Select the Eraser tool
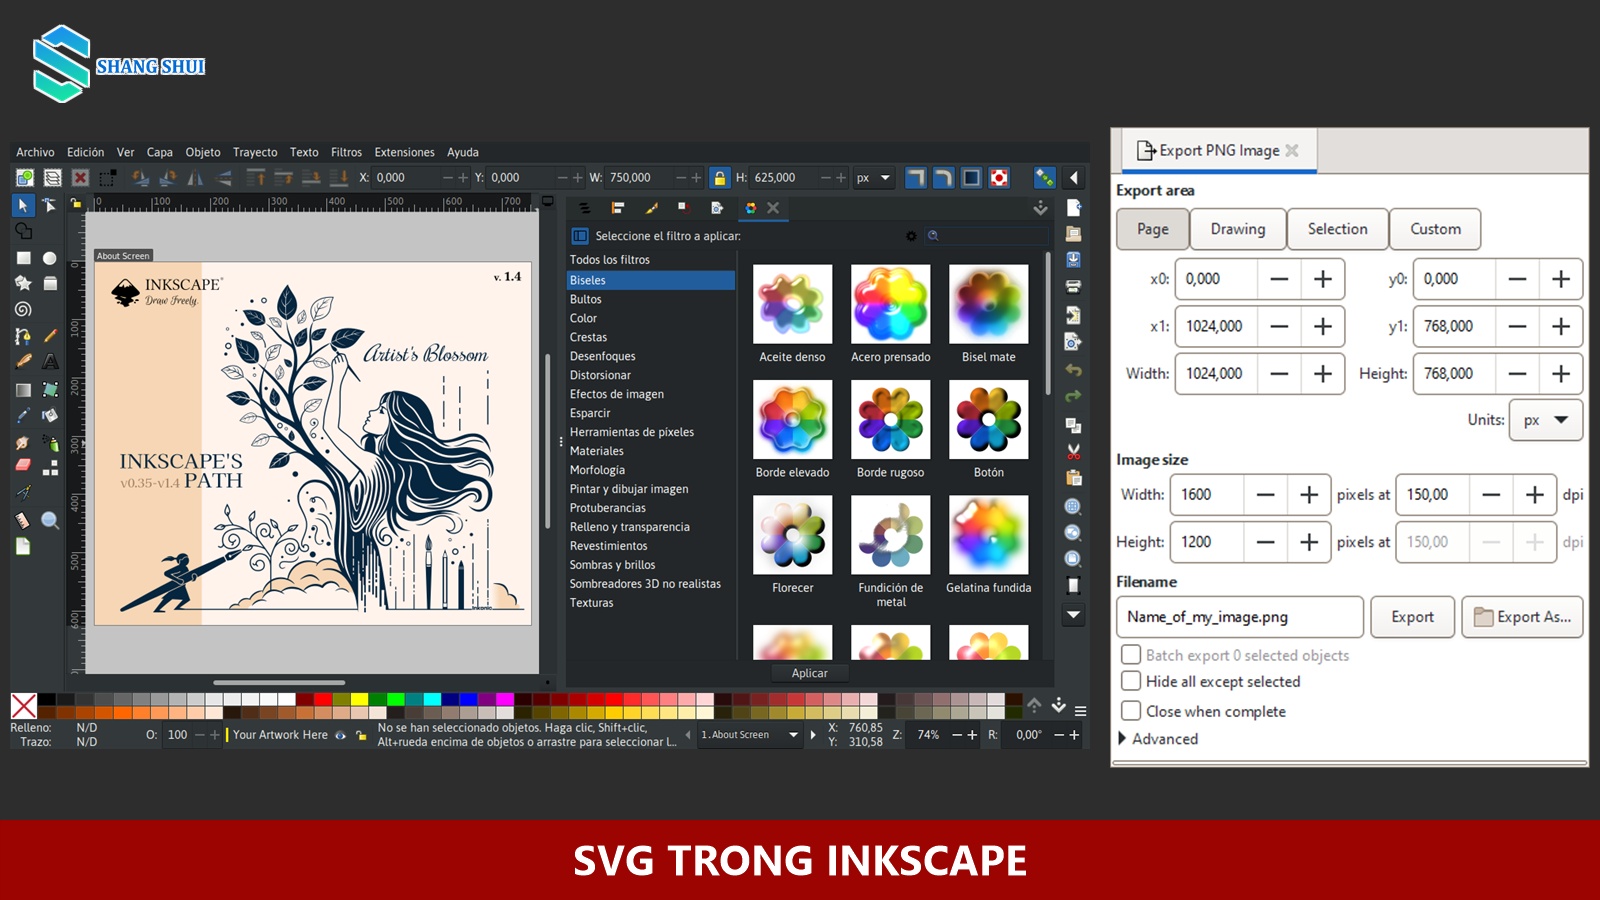Screen dimensions: 1600x900 point(23,466)
